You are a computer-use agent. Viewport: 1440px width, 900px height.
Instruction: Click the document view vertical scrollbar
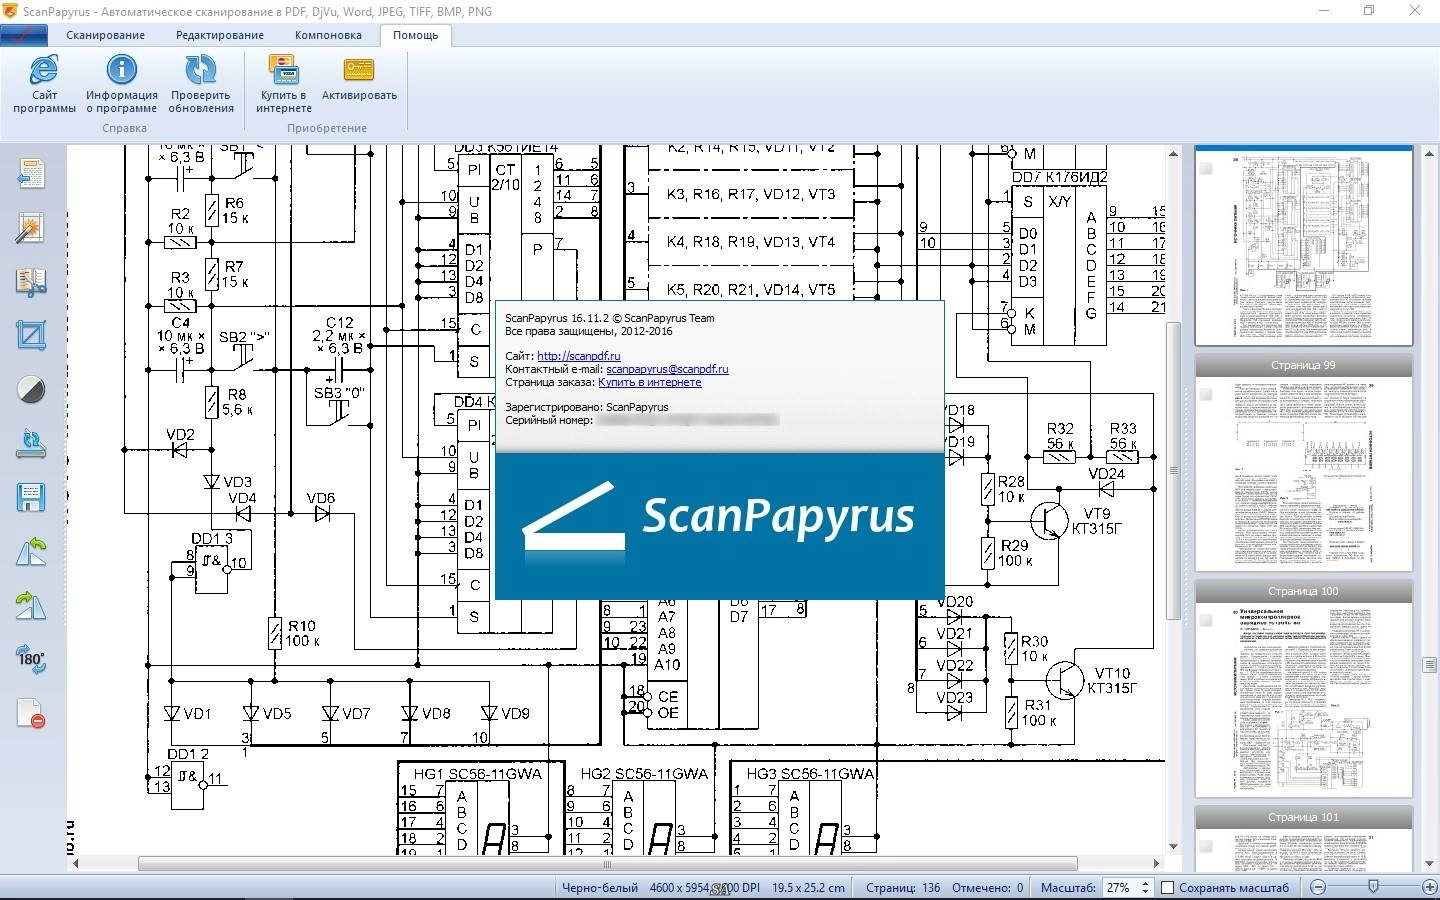click(1174, 470)
